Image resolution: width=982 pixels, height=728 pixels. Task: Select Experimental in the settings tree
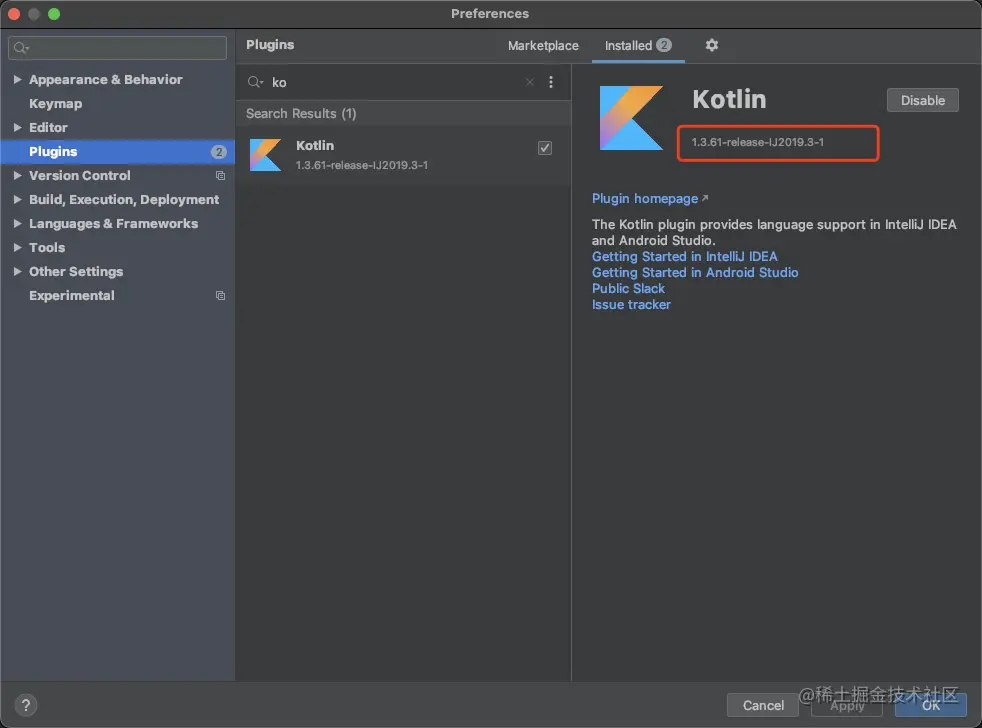coord(71,296)
